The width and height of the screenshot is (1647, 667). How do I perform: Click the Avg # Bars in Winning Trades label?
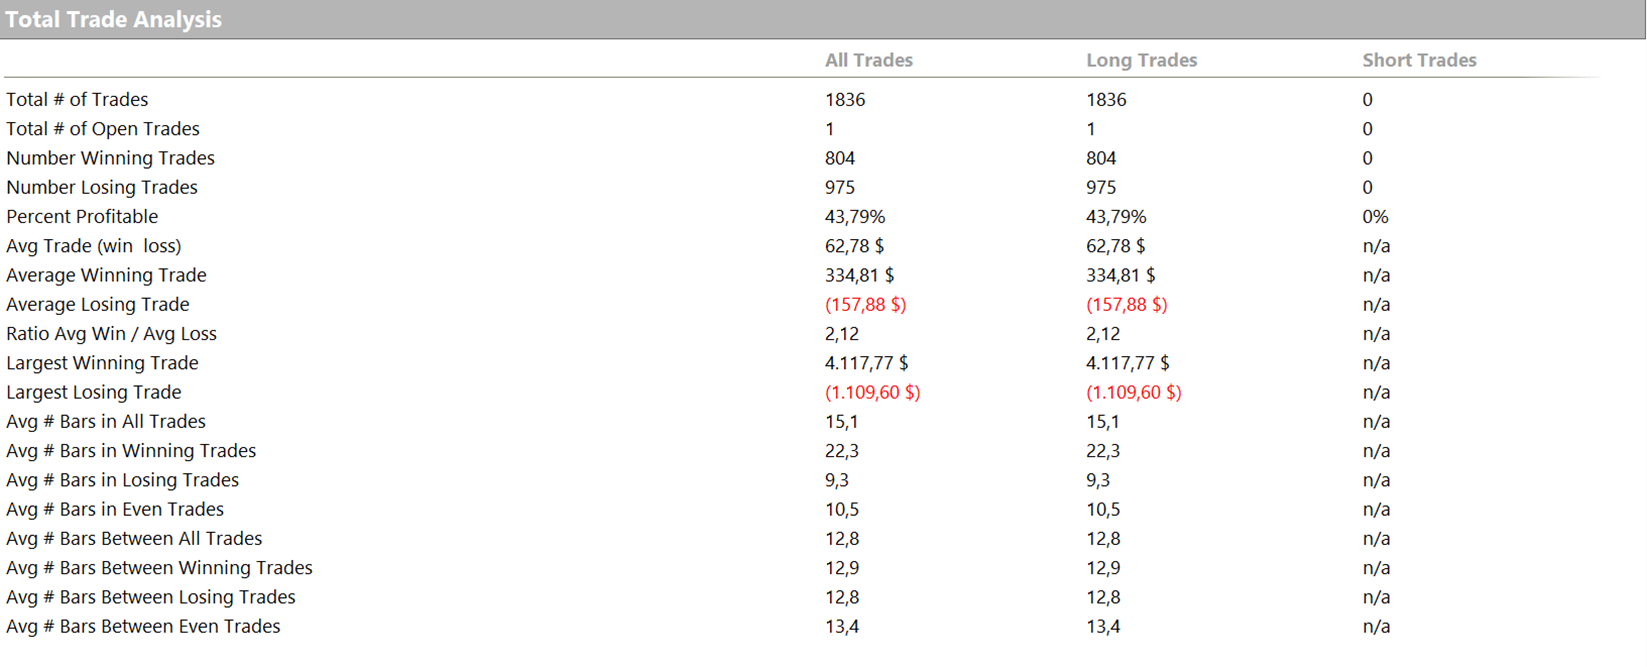pos(131,451)
